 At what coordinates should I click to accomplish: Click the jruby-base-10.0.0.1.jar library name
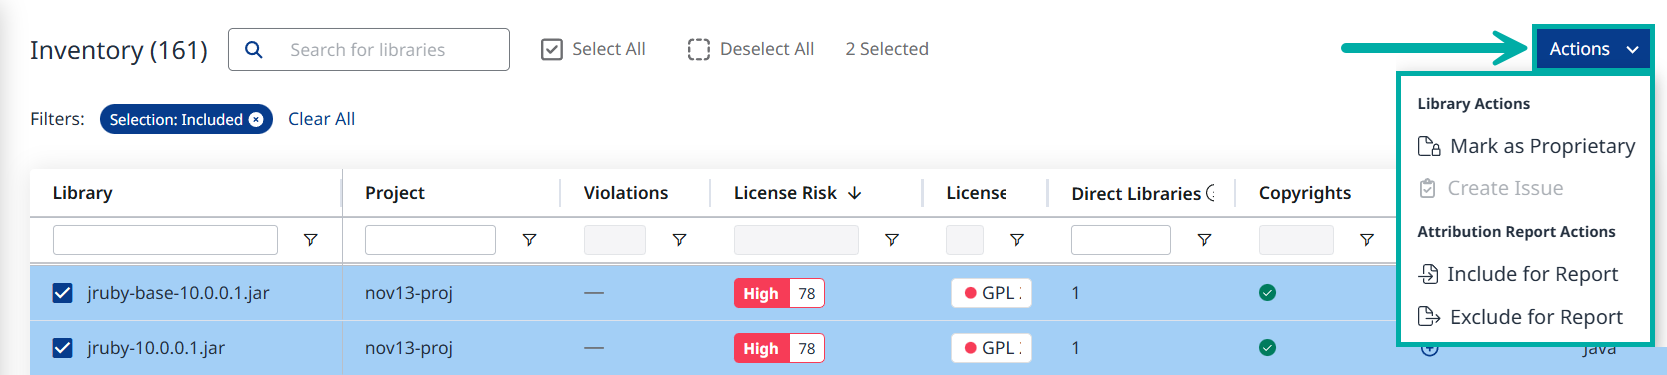(x=178, y=293)
